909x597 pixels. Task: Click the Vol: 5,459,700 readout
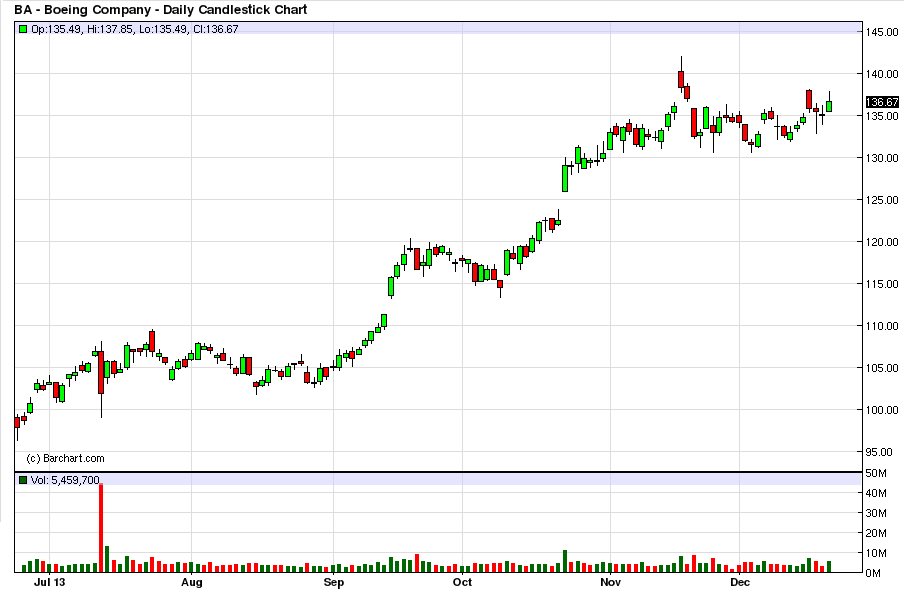tap(66, 480)
